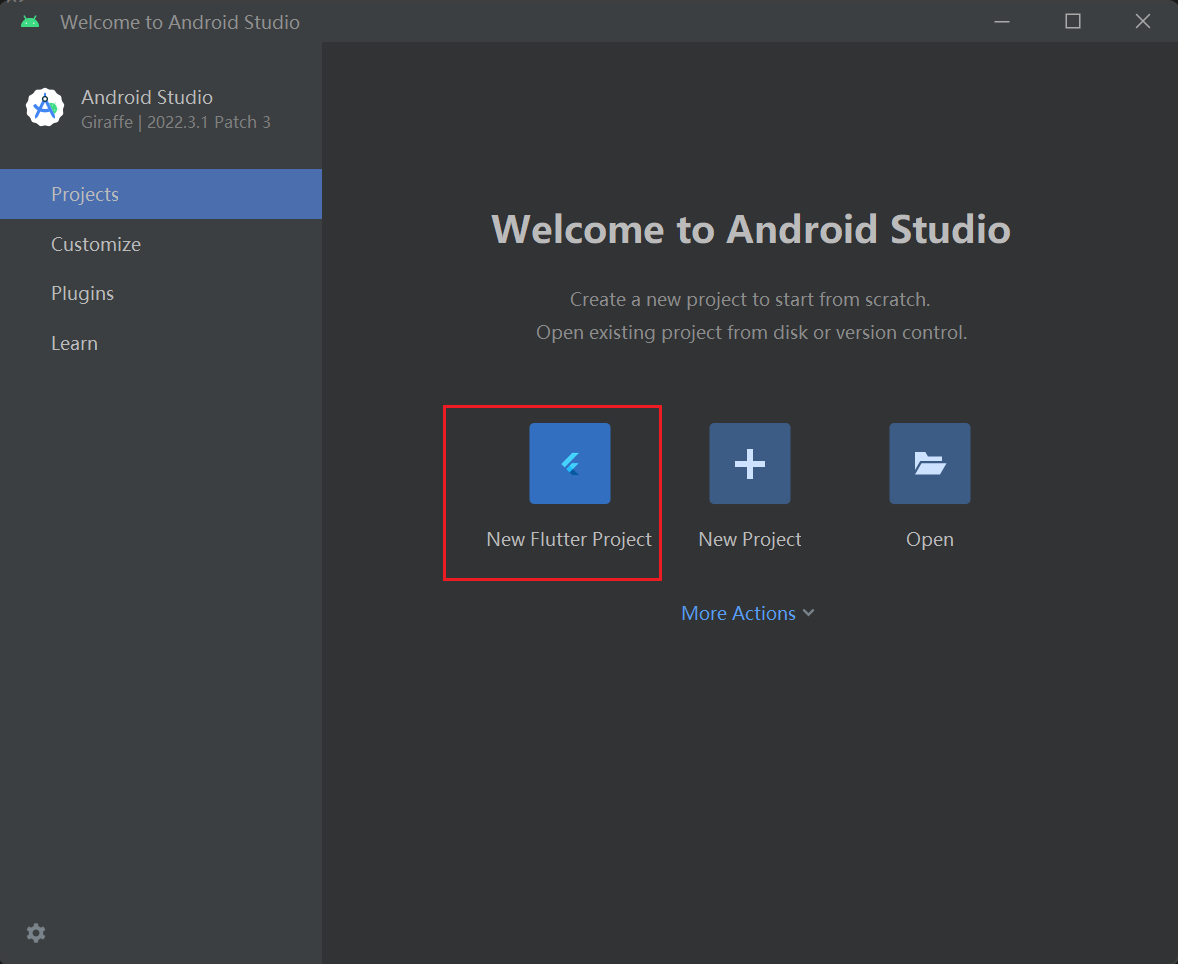
Task: Click the Giraffe 2022.3.1 Patch 3 version text
Action: tap(176, 122)
